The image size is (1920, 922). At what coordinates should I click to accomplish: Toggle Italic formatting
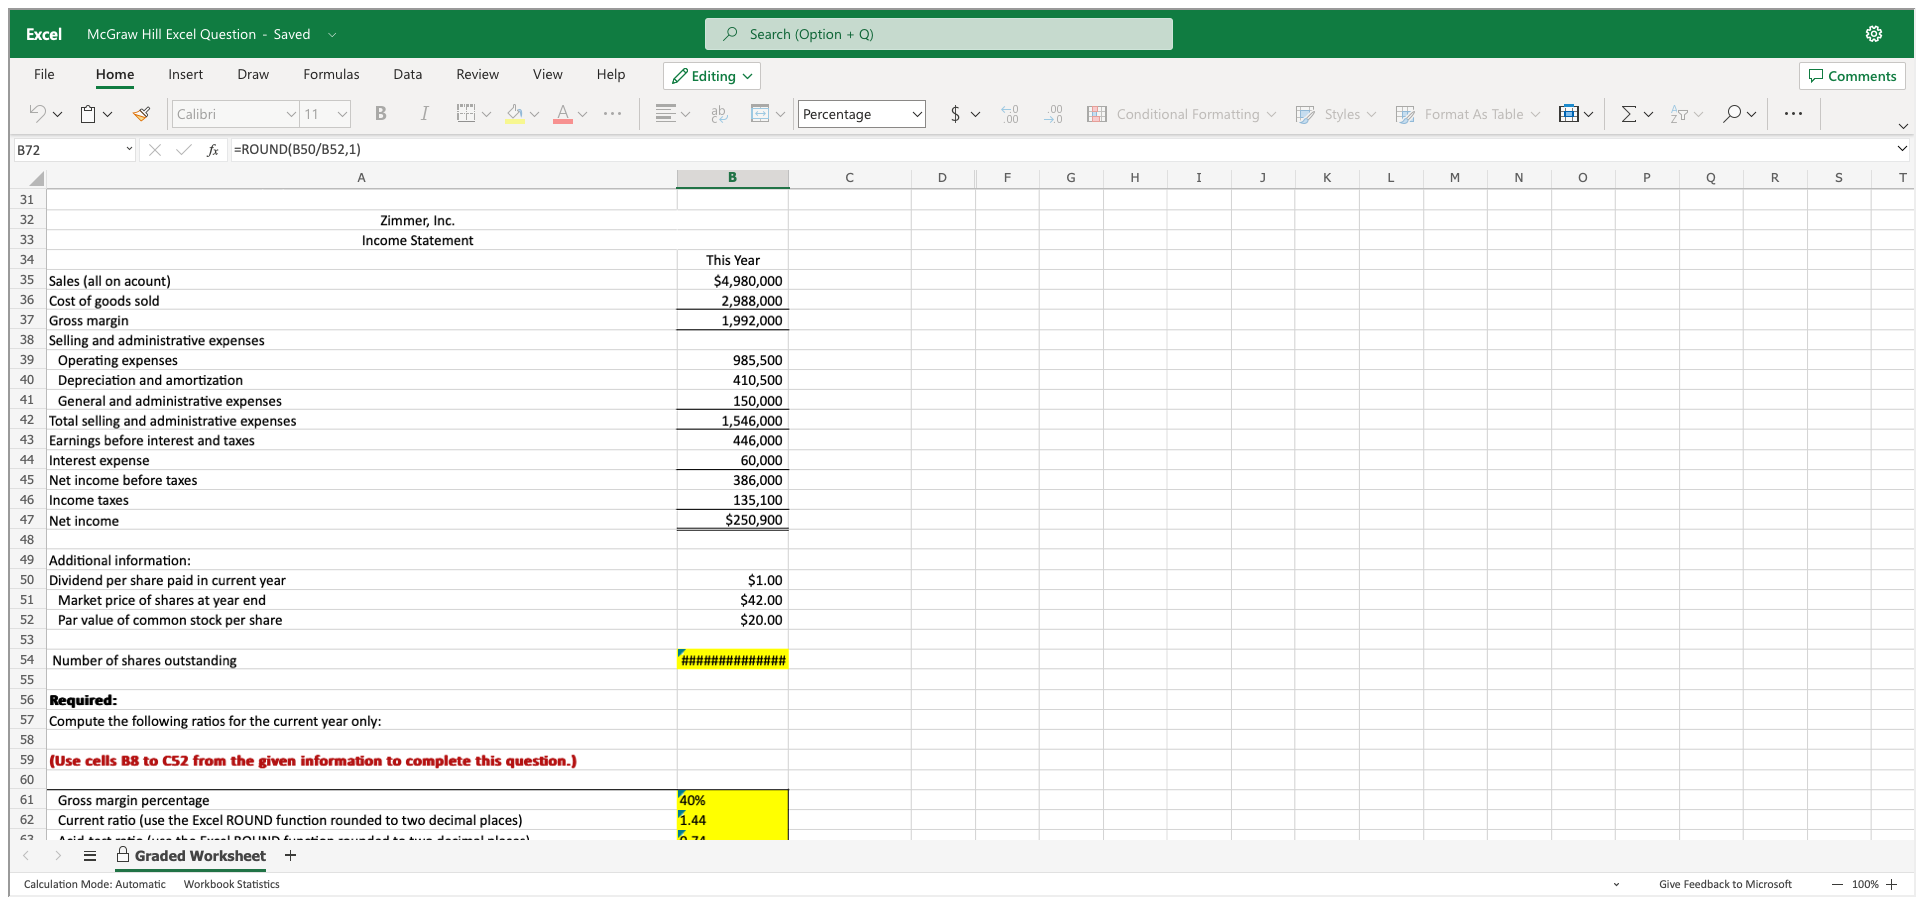424,114
